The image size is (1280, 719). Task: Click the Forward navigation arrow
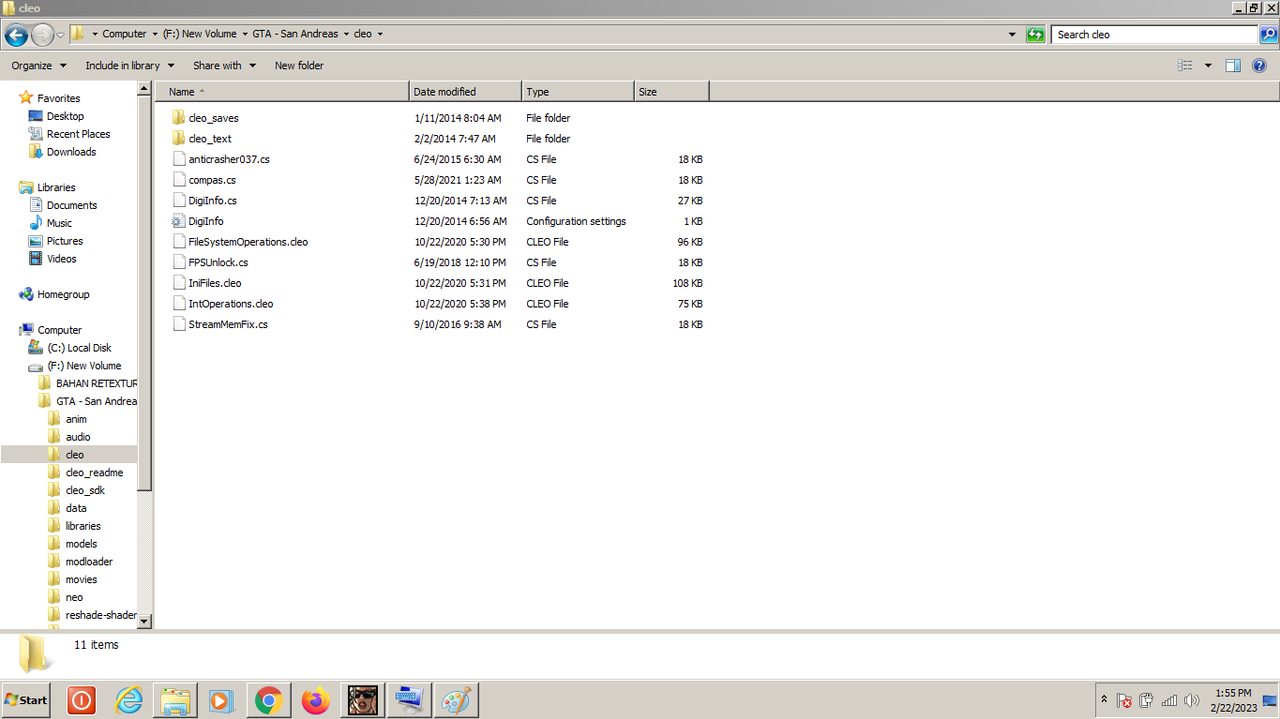(x=42, y=35)
